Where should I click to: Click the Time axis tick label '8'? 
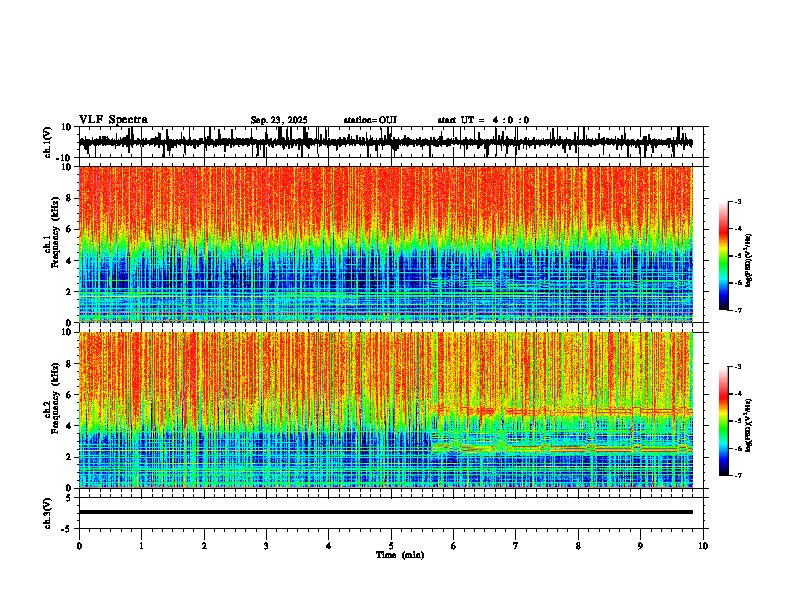[578, 546]
